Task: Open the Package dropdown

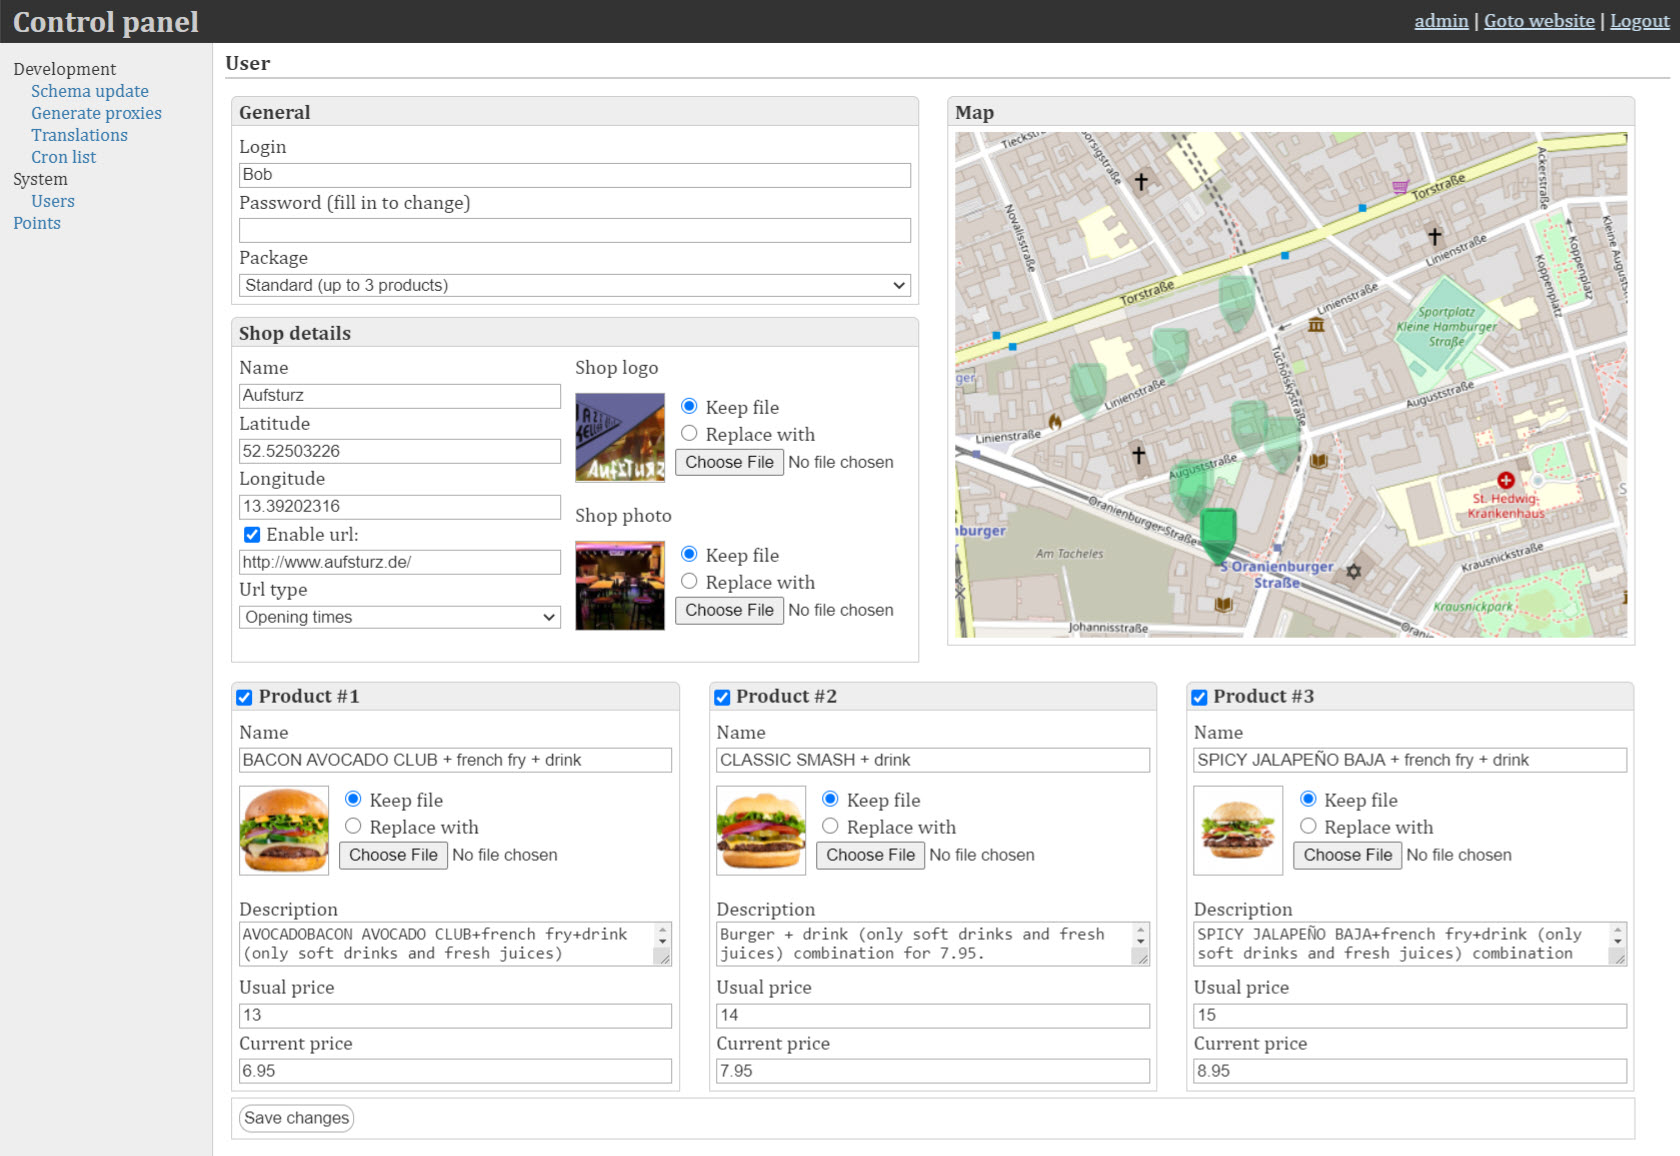Action: point(575,286)
